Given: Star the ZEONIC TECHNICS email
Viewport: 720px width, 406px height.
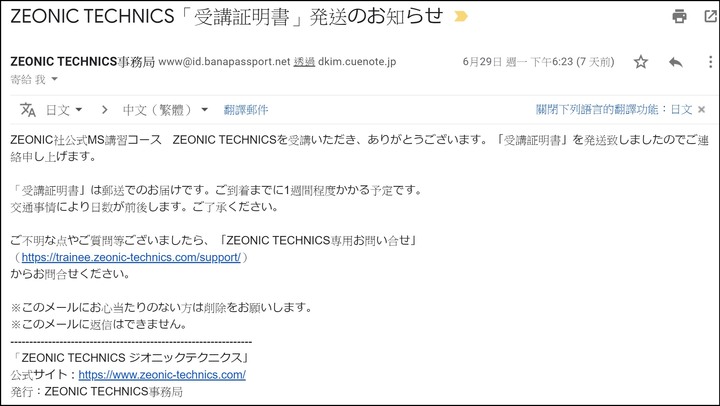Looking at the screenshot, I should (x=641, y=62).
